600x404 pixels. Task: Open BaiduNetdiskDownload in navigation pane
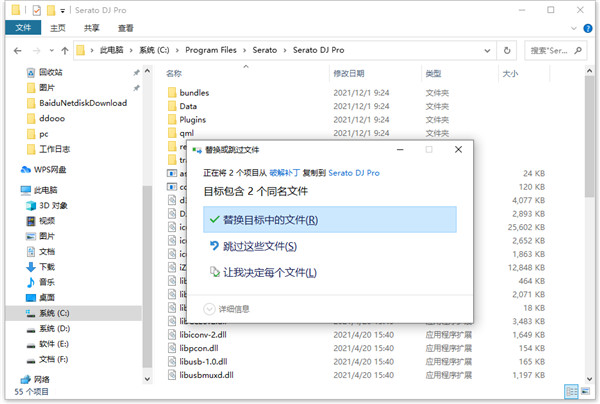83,103
